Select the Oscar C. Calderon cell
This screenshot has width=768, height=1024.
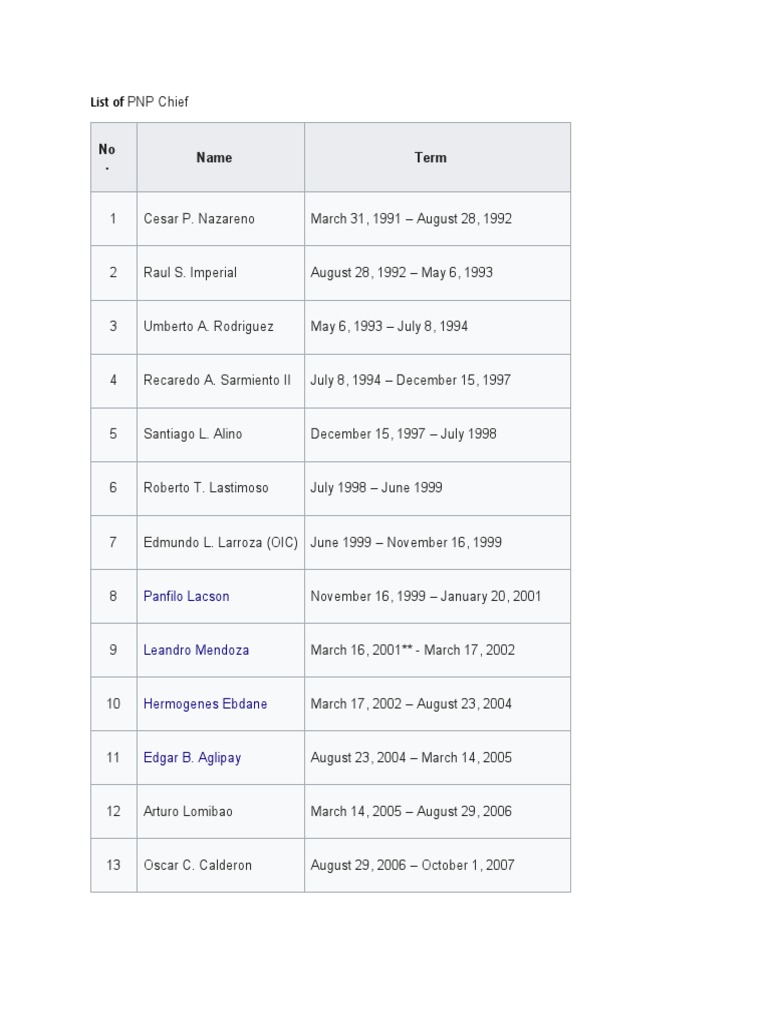[198, 865]
